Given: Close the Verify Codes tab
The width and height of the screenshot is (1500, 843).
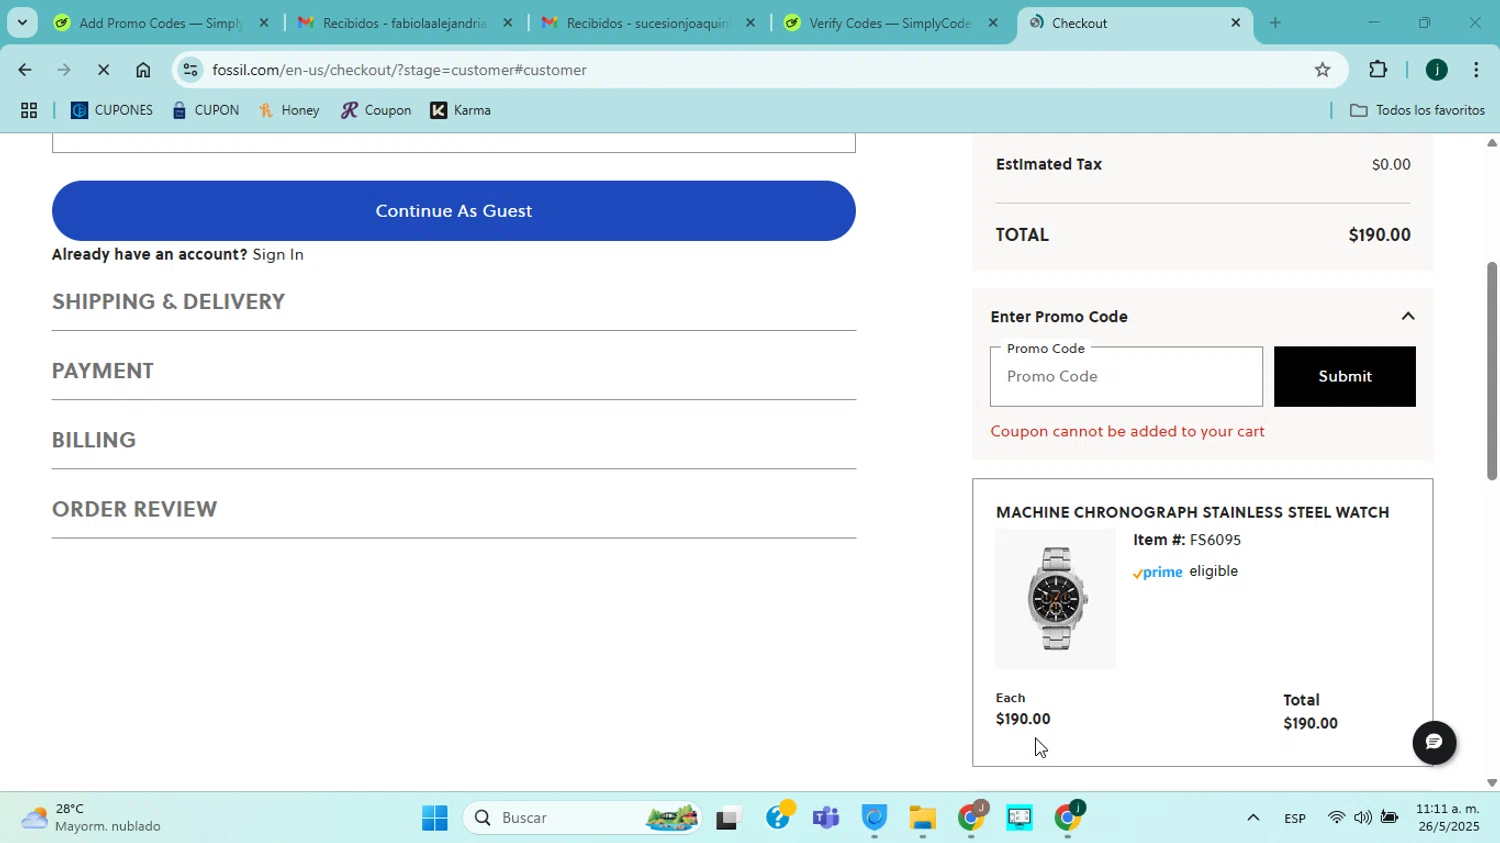Looking at the screenshot, I should [993, 22].
